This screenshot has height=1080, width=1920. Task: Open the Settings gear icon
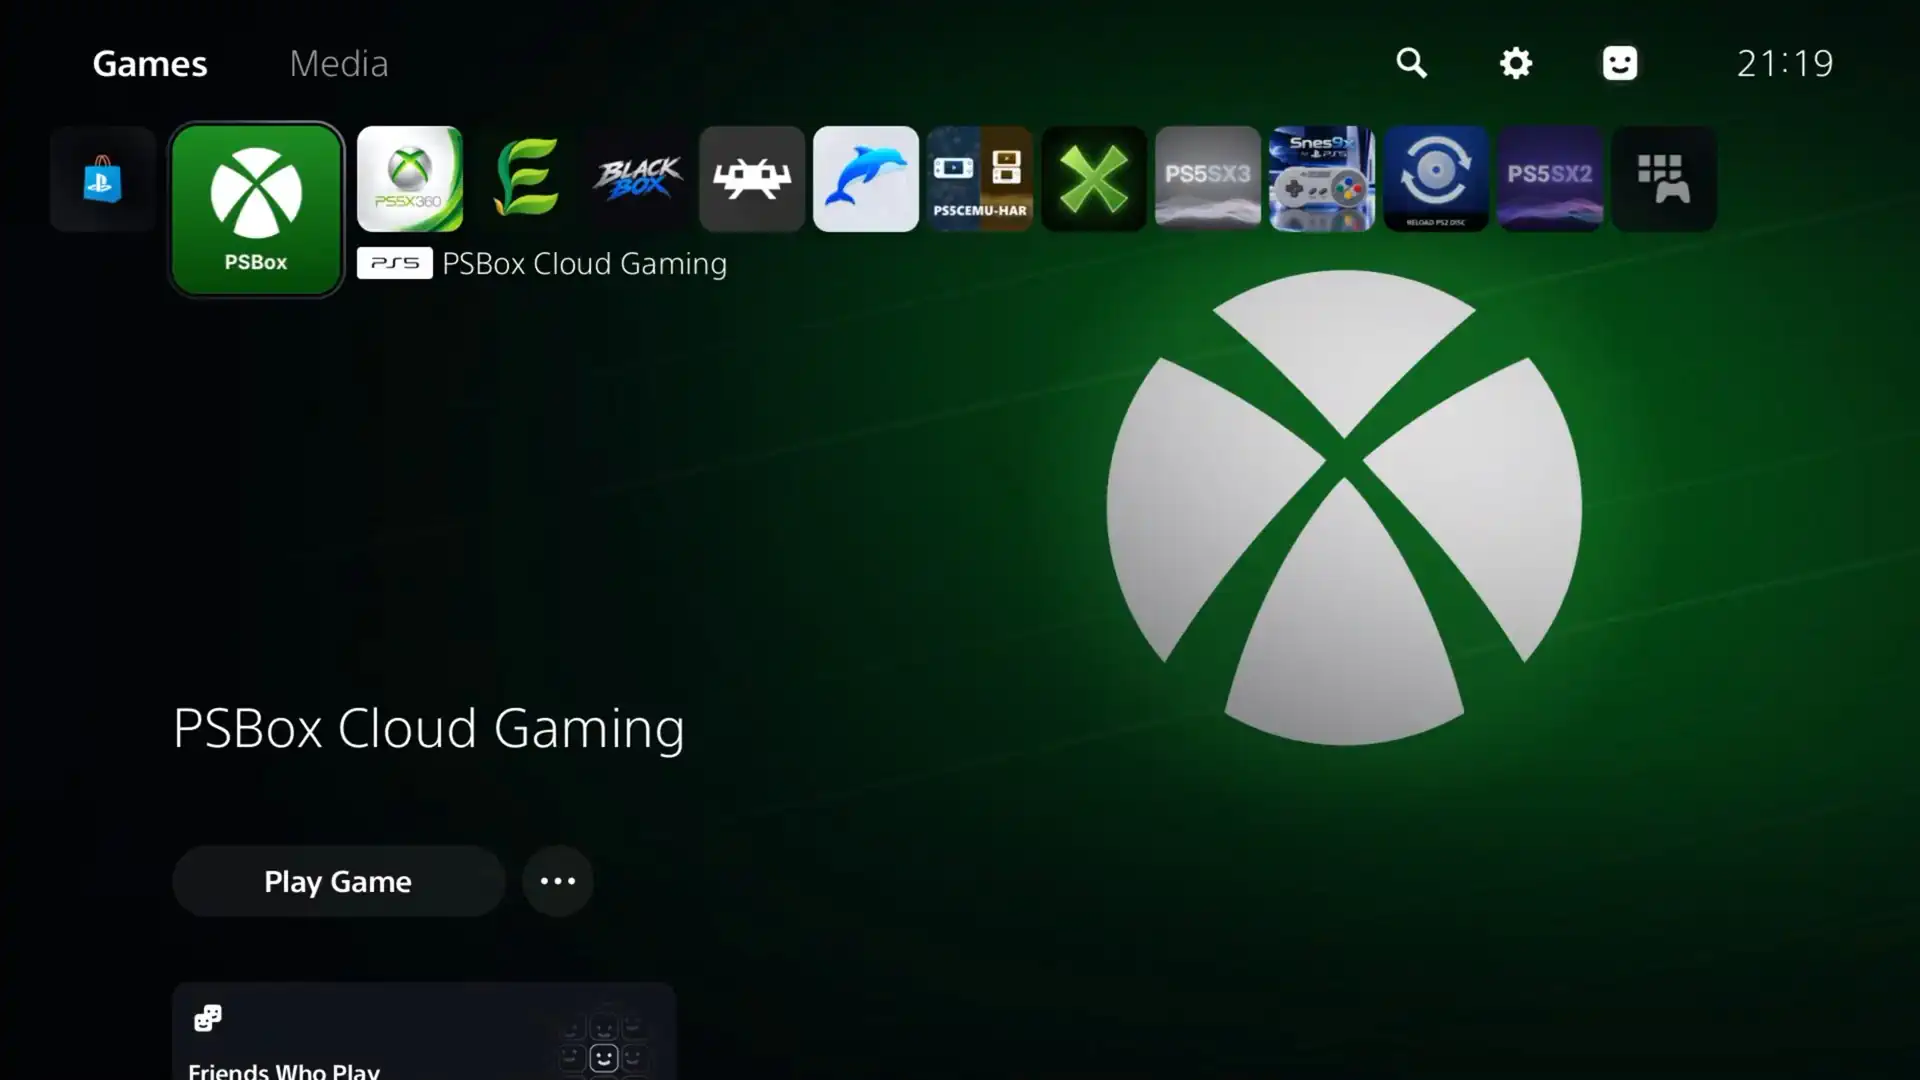(1516, 63)
